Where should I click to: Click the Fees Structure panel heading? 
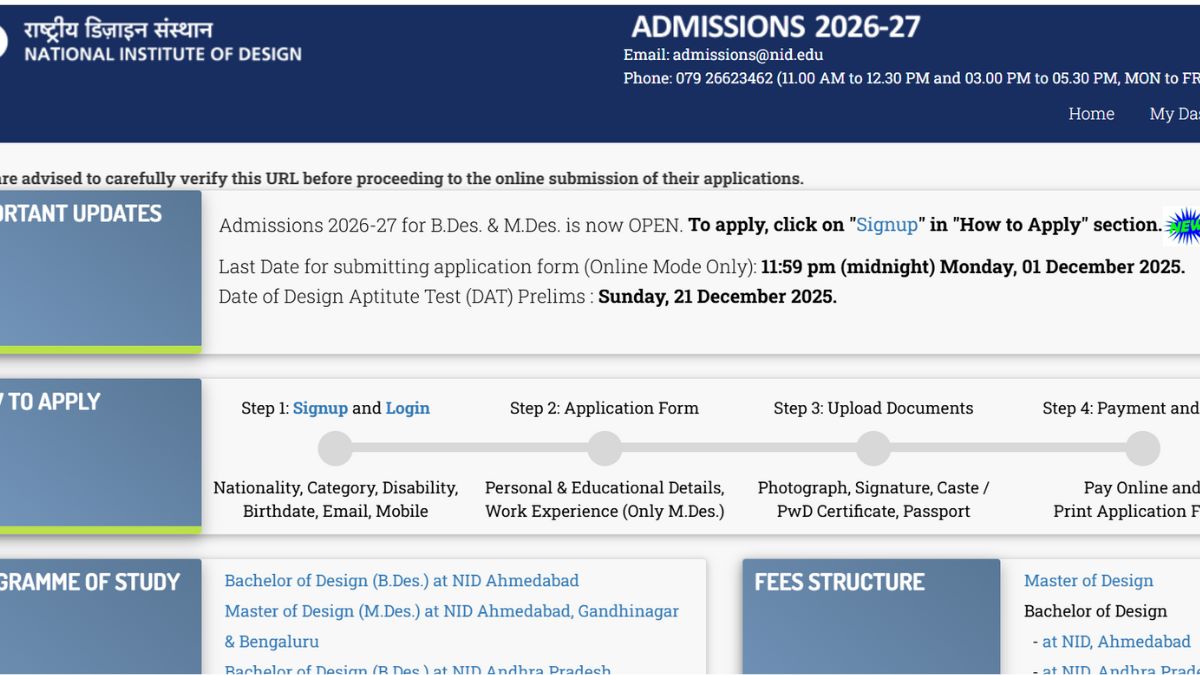[x=840, y=582]
